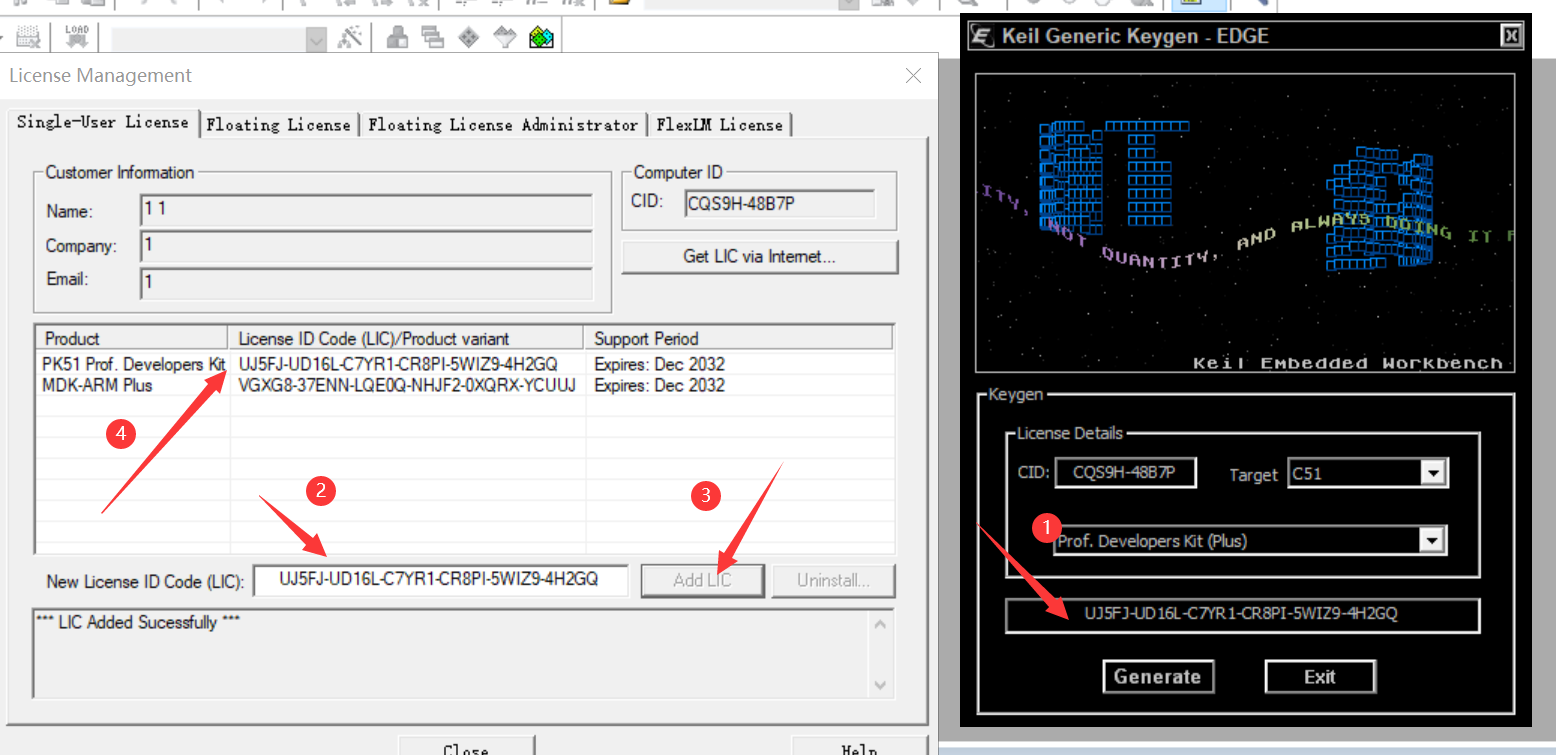This screenshot has height=755, width=1556.
Task: Click LIC code VGXG8-37ENN-LQE0Q in list
Action: tap(407, 385)
